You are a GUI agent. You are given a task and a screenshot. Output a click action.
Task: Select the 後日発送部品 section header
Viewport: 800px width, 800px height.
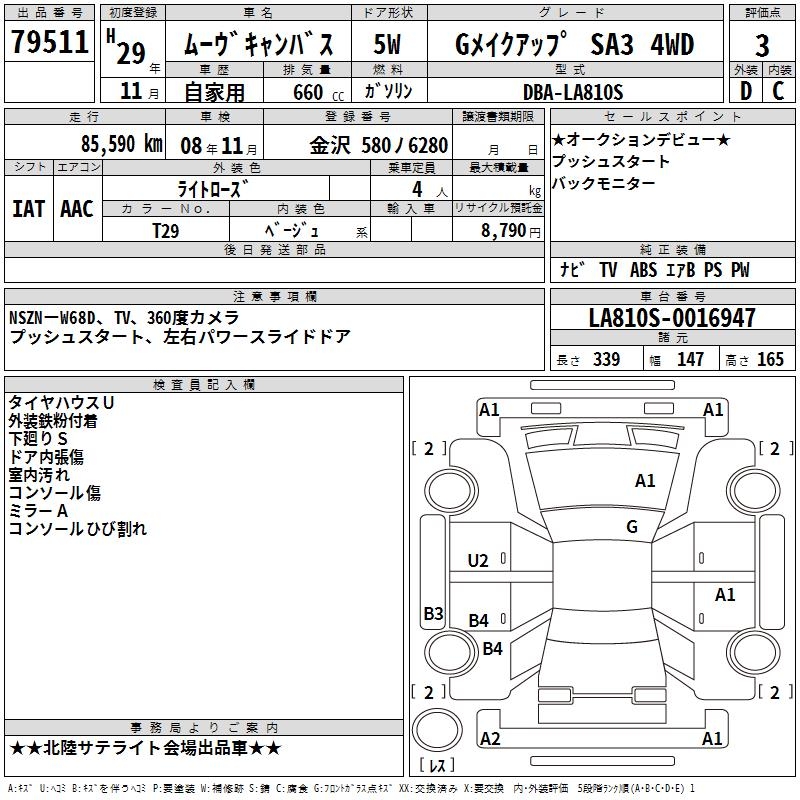[274, 249]
